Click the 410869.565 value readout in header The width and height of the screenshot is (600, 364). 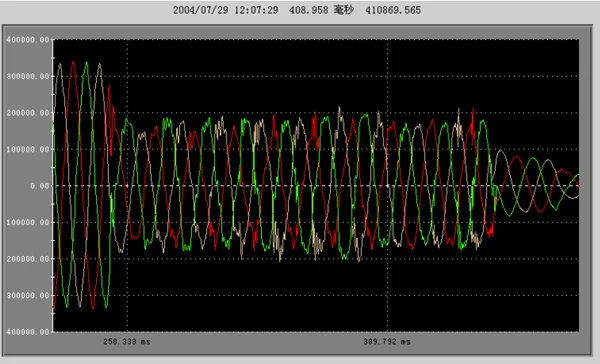click(393, 10)
